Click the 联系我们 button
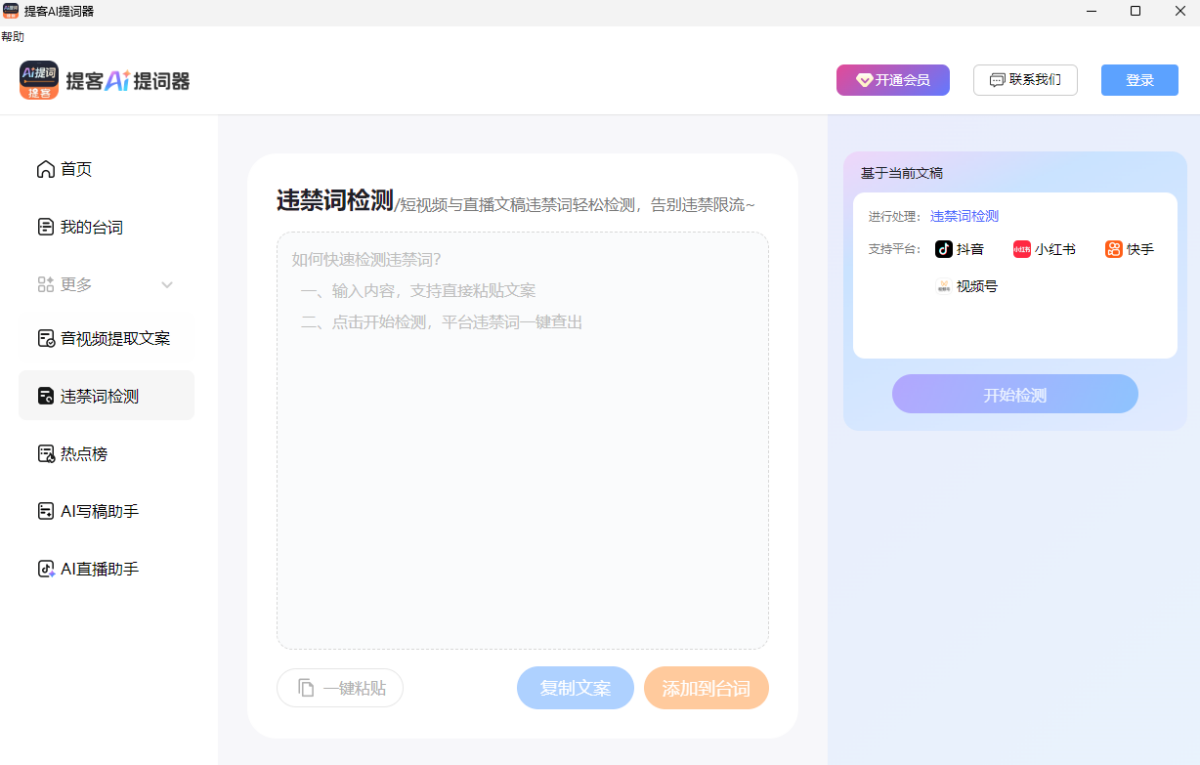The height and width of the screenshot is (765, 1200). point(1025,80)
